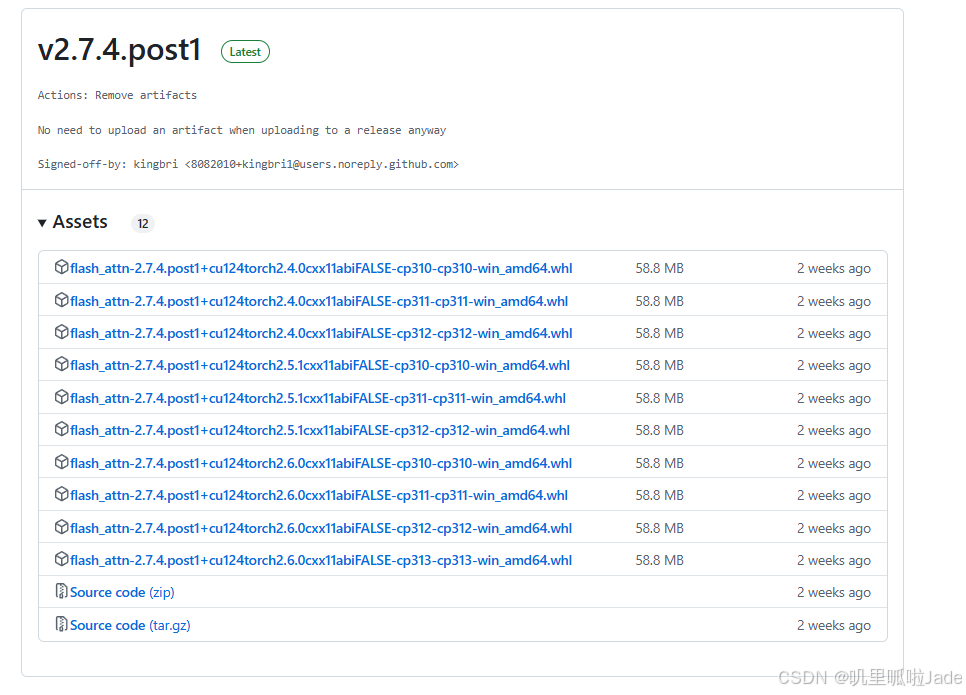Click package icon for torch2.6.0 cp310 wheel
The height and width of the screenshot is (695, 966).
click(x=61, y=461)
